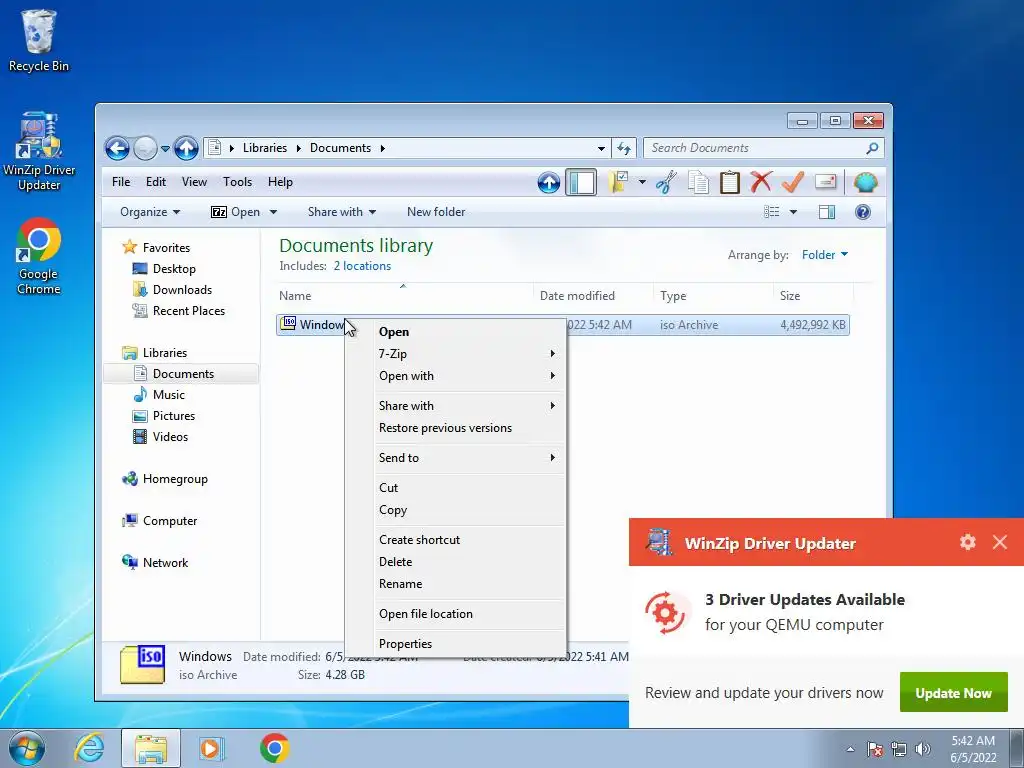Go up one folder using navigation Up button

[186, 148]
